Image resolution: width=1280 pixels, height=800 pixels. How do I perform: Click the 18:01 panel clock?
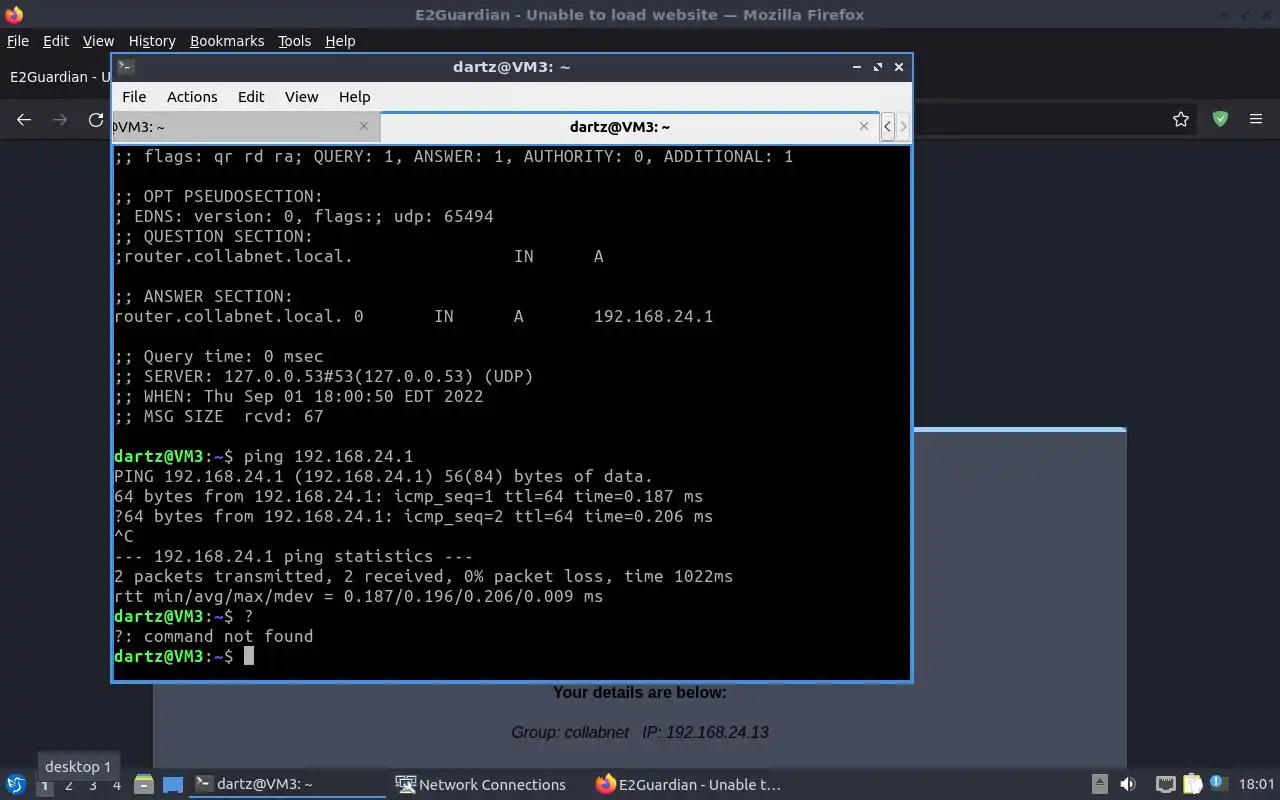coord(1256,785)
